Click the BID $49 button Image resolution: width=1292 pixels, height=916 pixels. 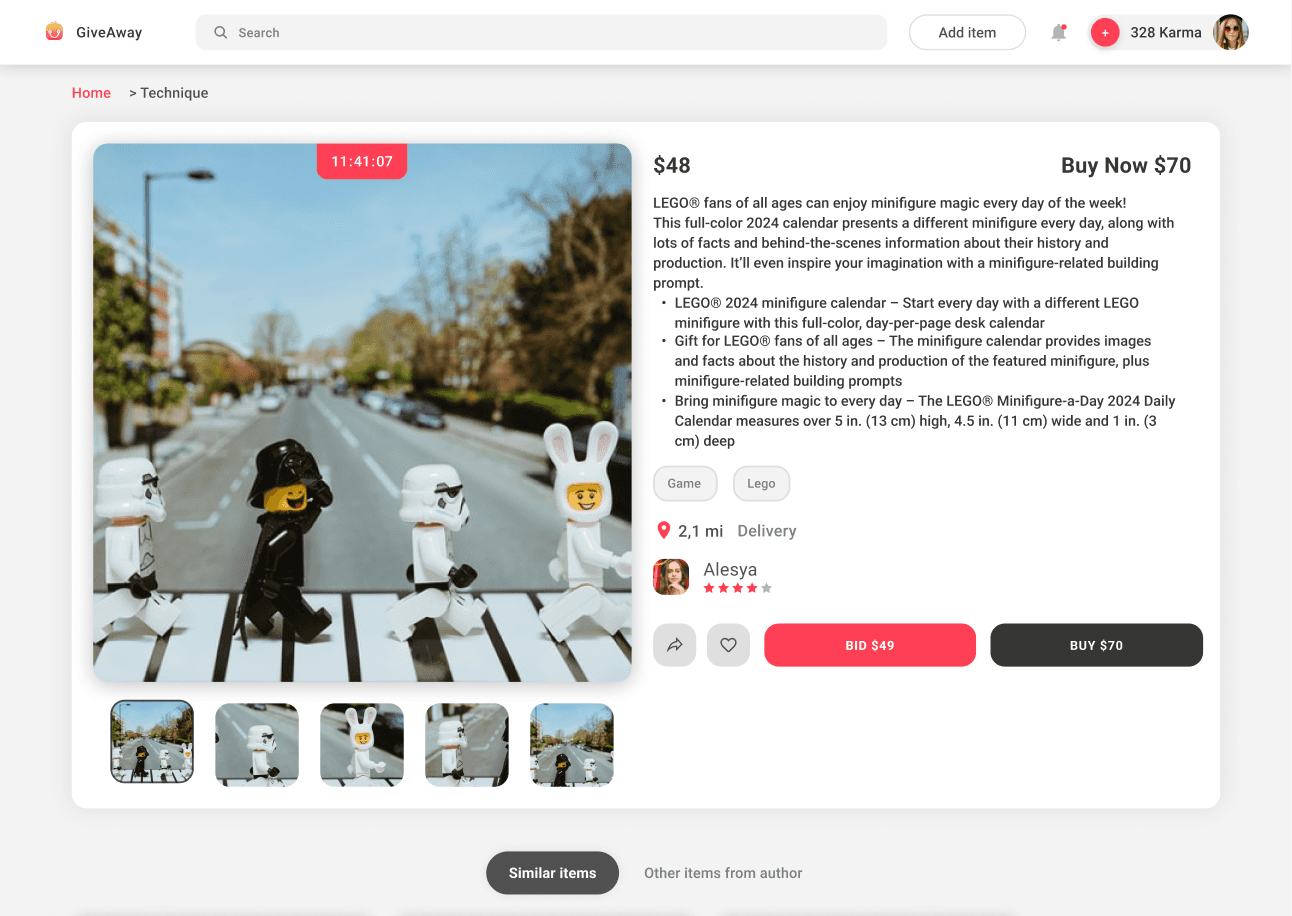(x=870, y=645)
